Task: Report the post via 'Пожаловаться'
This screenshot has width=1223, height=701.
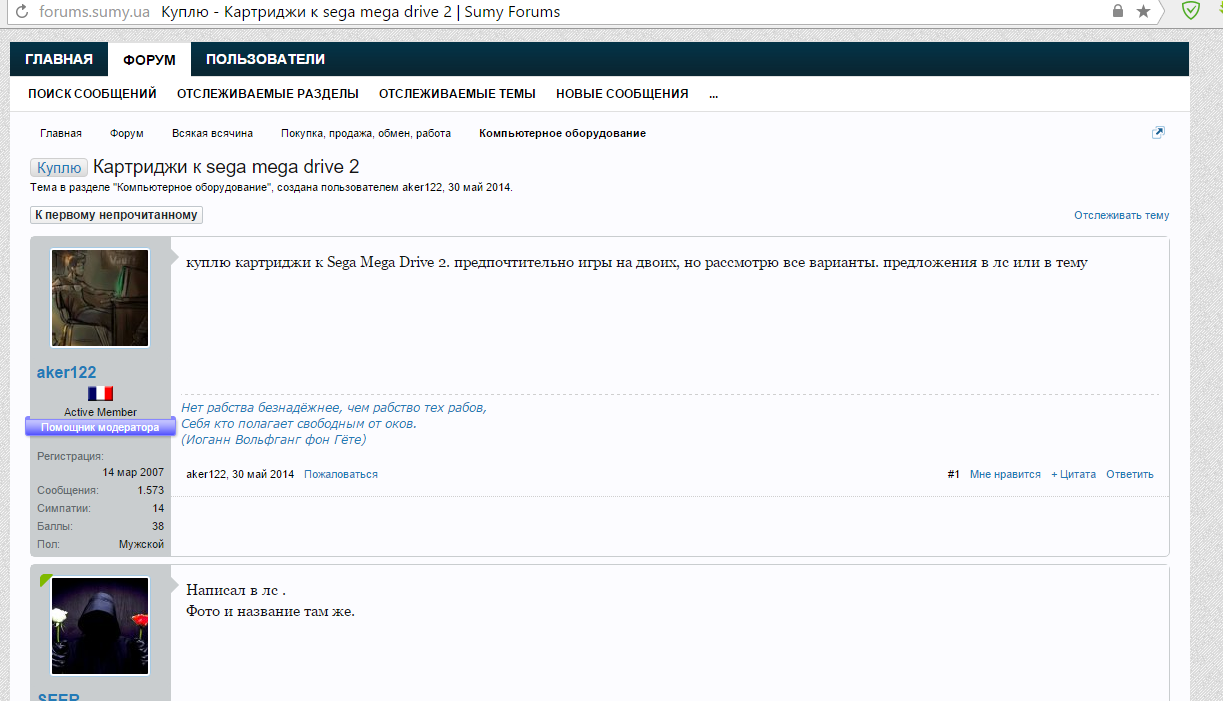Action: [x=341, y=474]
